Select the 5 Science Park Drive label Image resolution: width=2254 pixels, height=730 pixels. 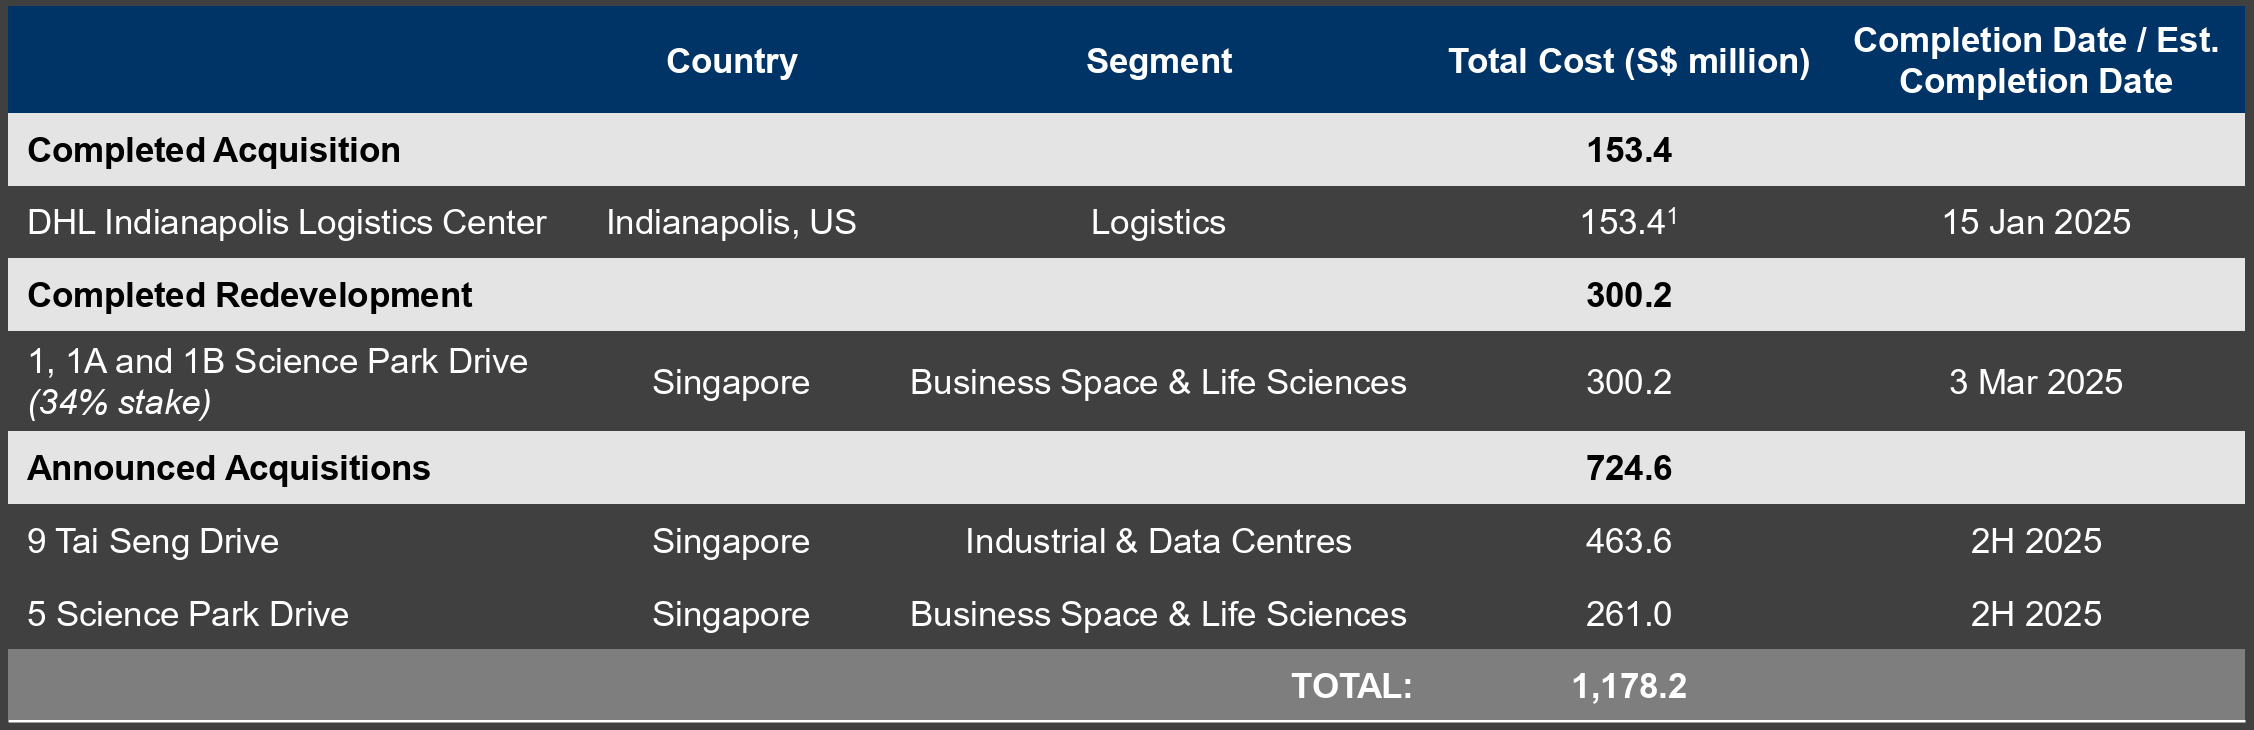click(x=188, y=614)
